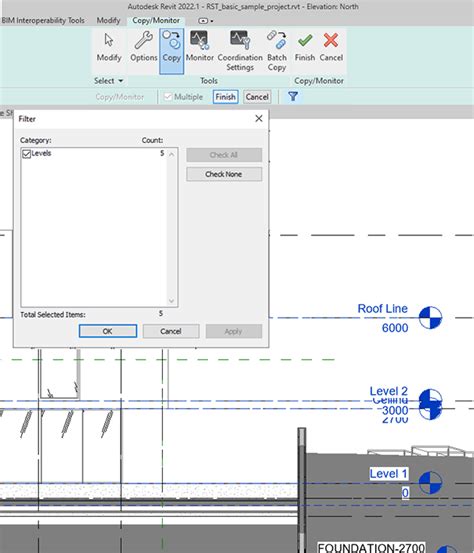Click the Level 2 level head symbol
474x553 pixels.
(430, 400)
